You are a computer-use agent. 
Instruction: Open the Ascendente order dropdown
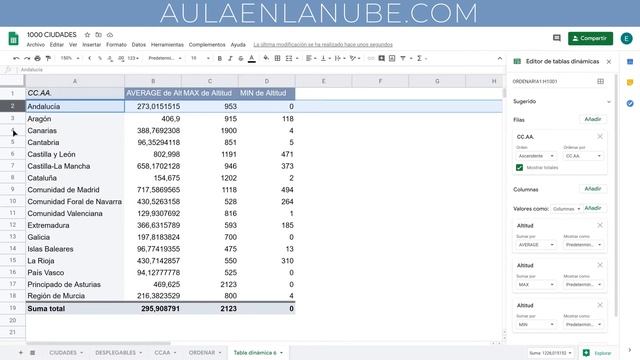click(535, 156)
